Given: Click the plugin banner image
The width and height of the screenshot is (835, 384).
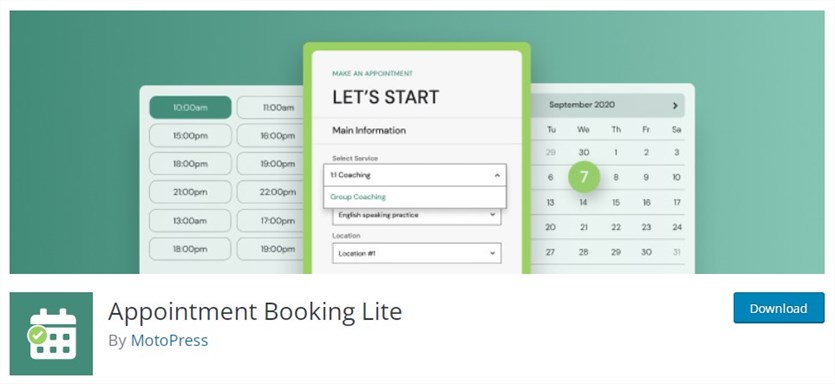Looking at the screenshot, I should click(417, 142).
